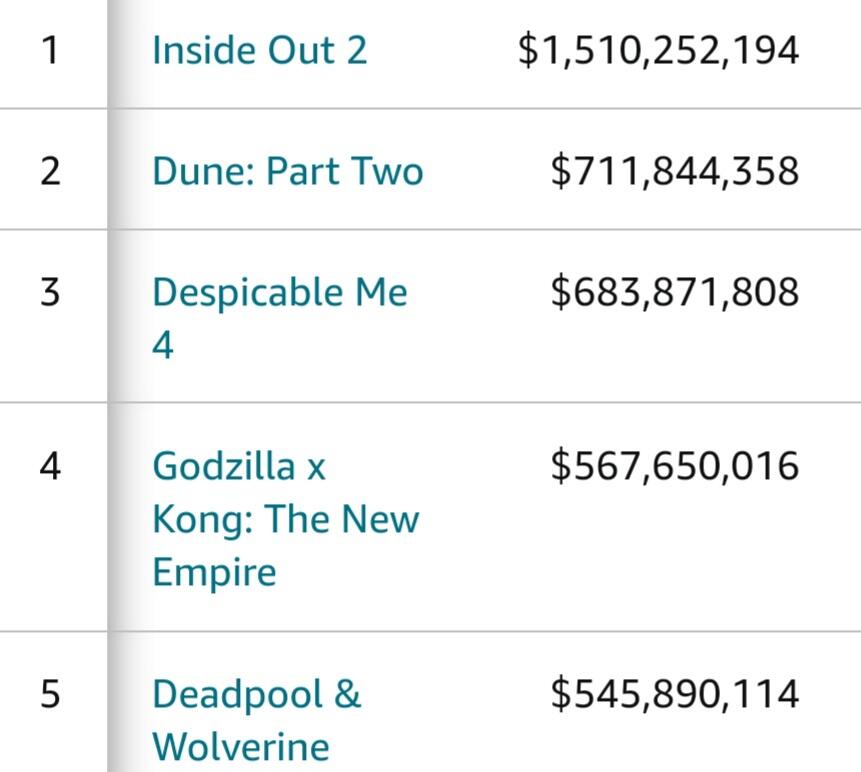
Task: Click the wrapped 4 under Despicable Me
Action: (x=163, y=346)
